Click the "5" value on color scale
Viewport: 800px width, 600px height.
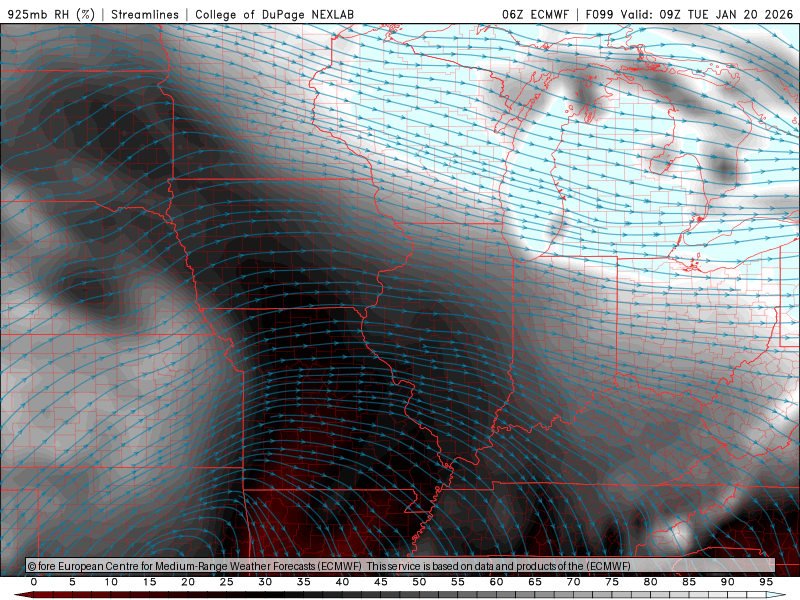pyautogui.click(x=72, y=582)
